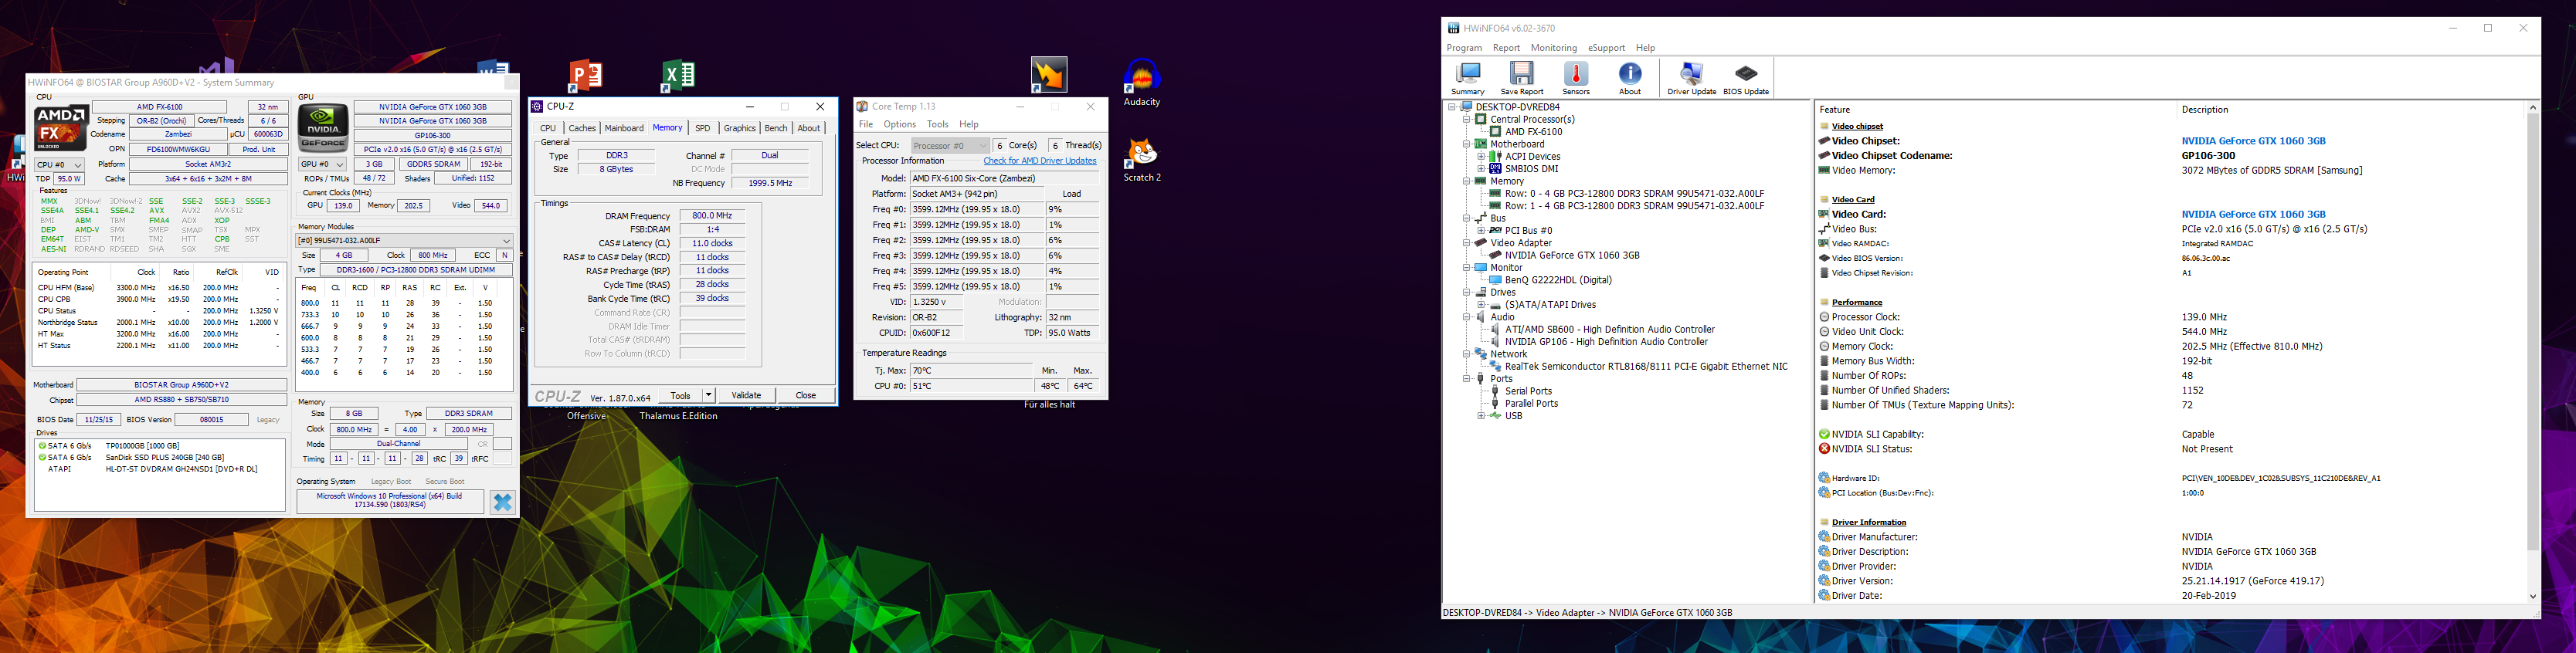Collapse the Motherboard tree node
Image resolution: width=2576 pixels, height=653 pixels.
coord(1467,144)
